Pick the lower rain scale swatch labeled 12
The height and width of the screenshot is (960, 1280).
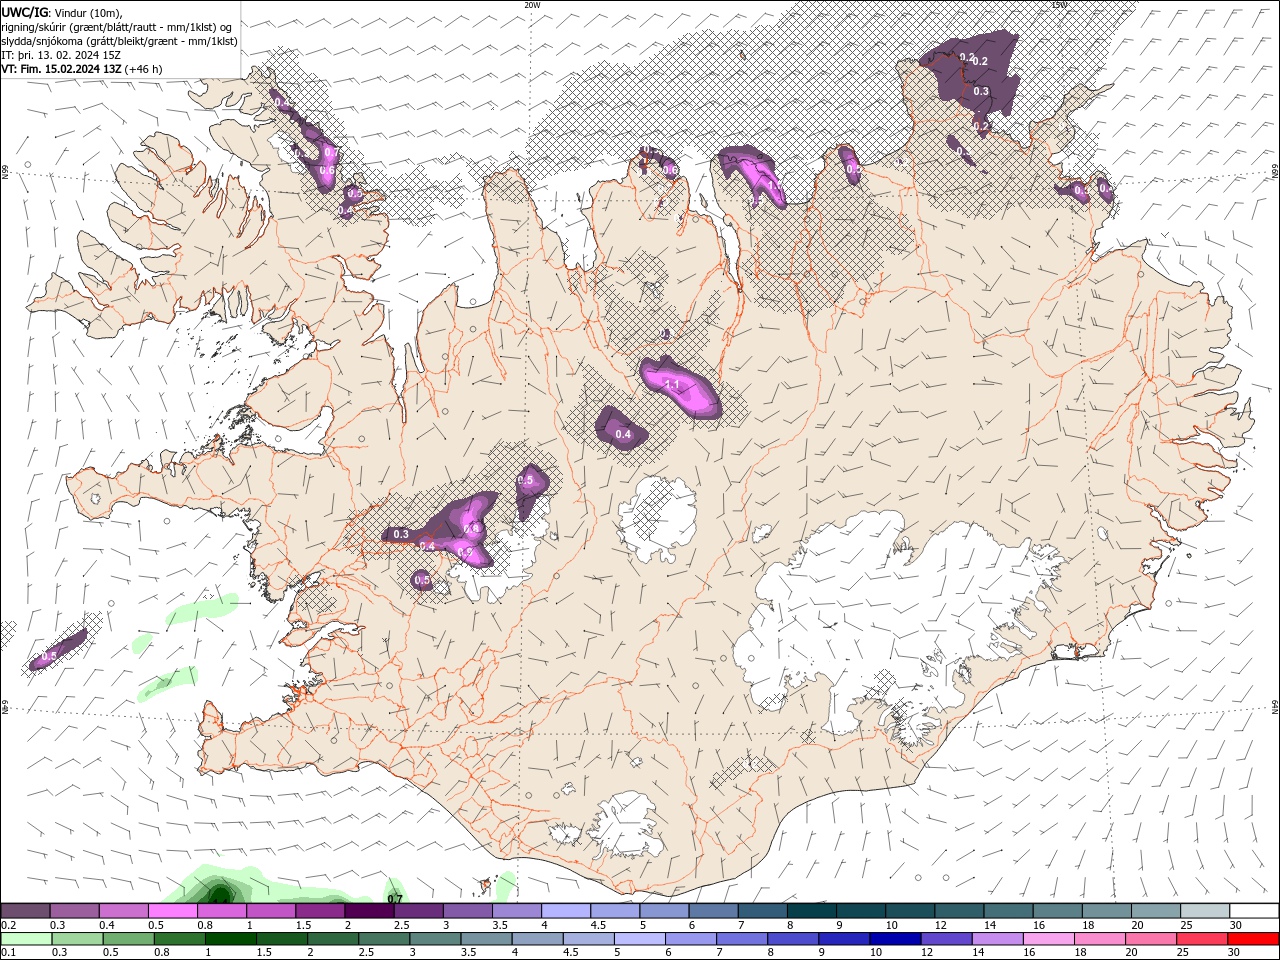tap(947, 939)
